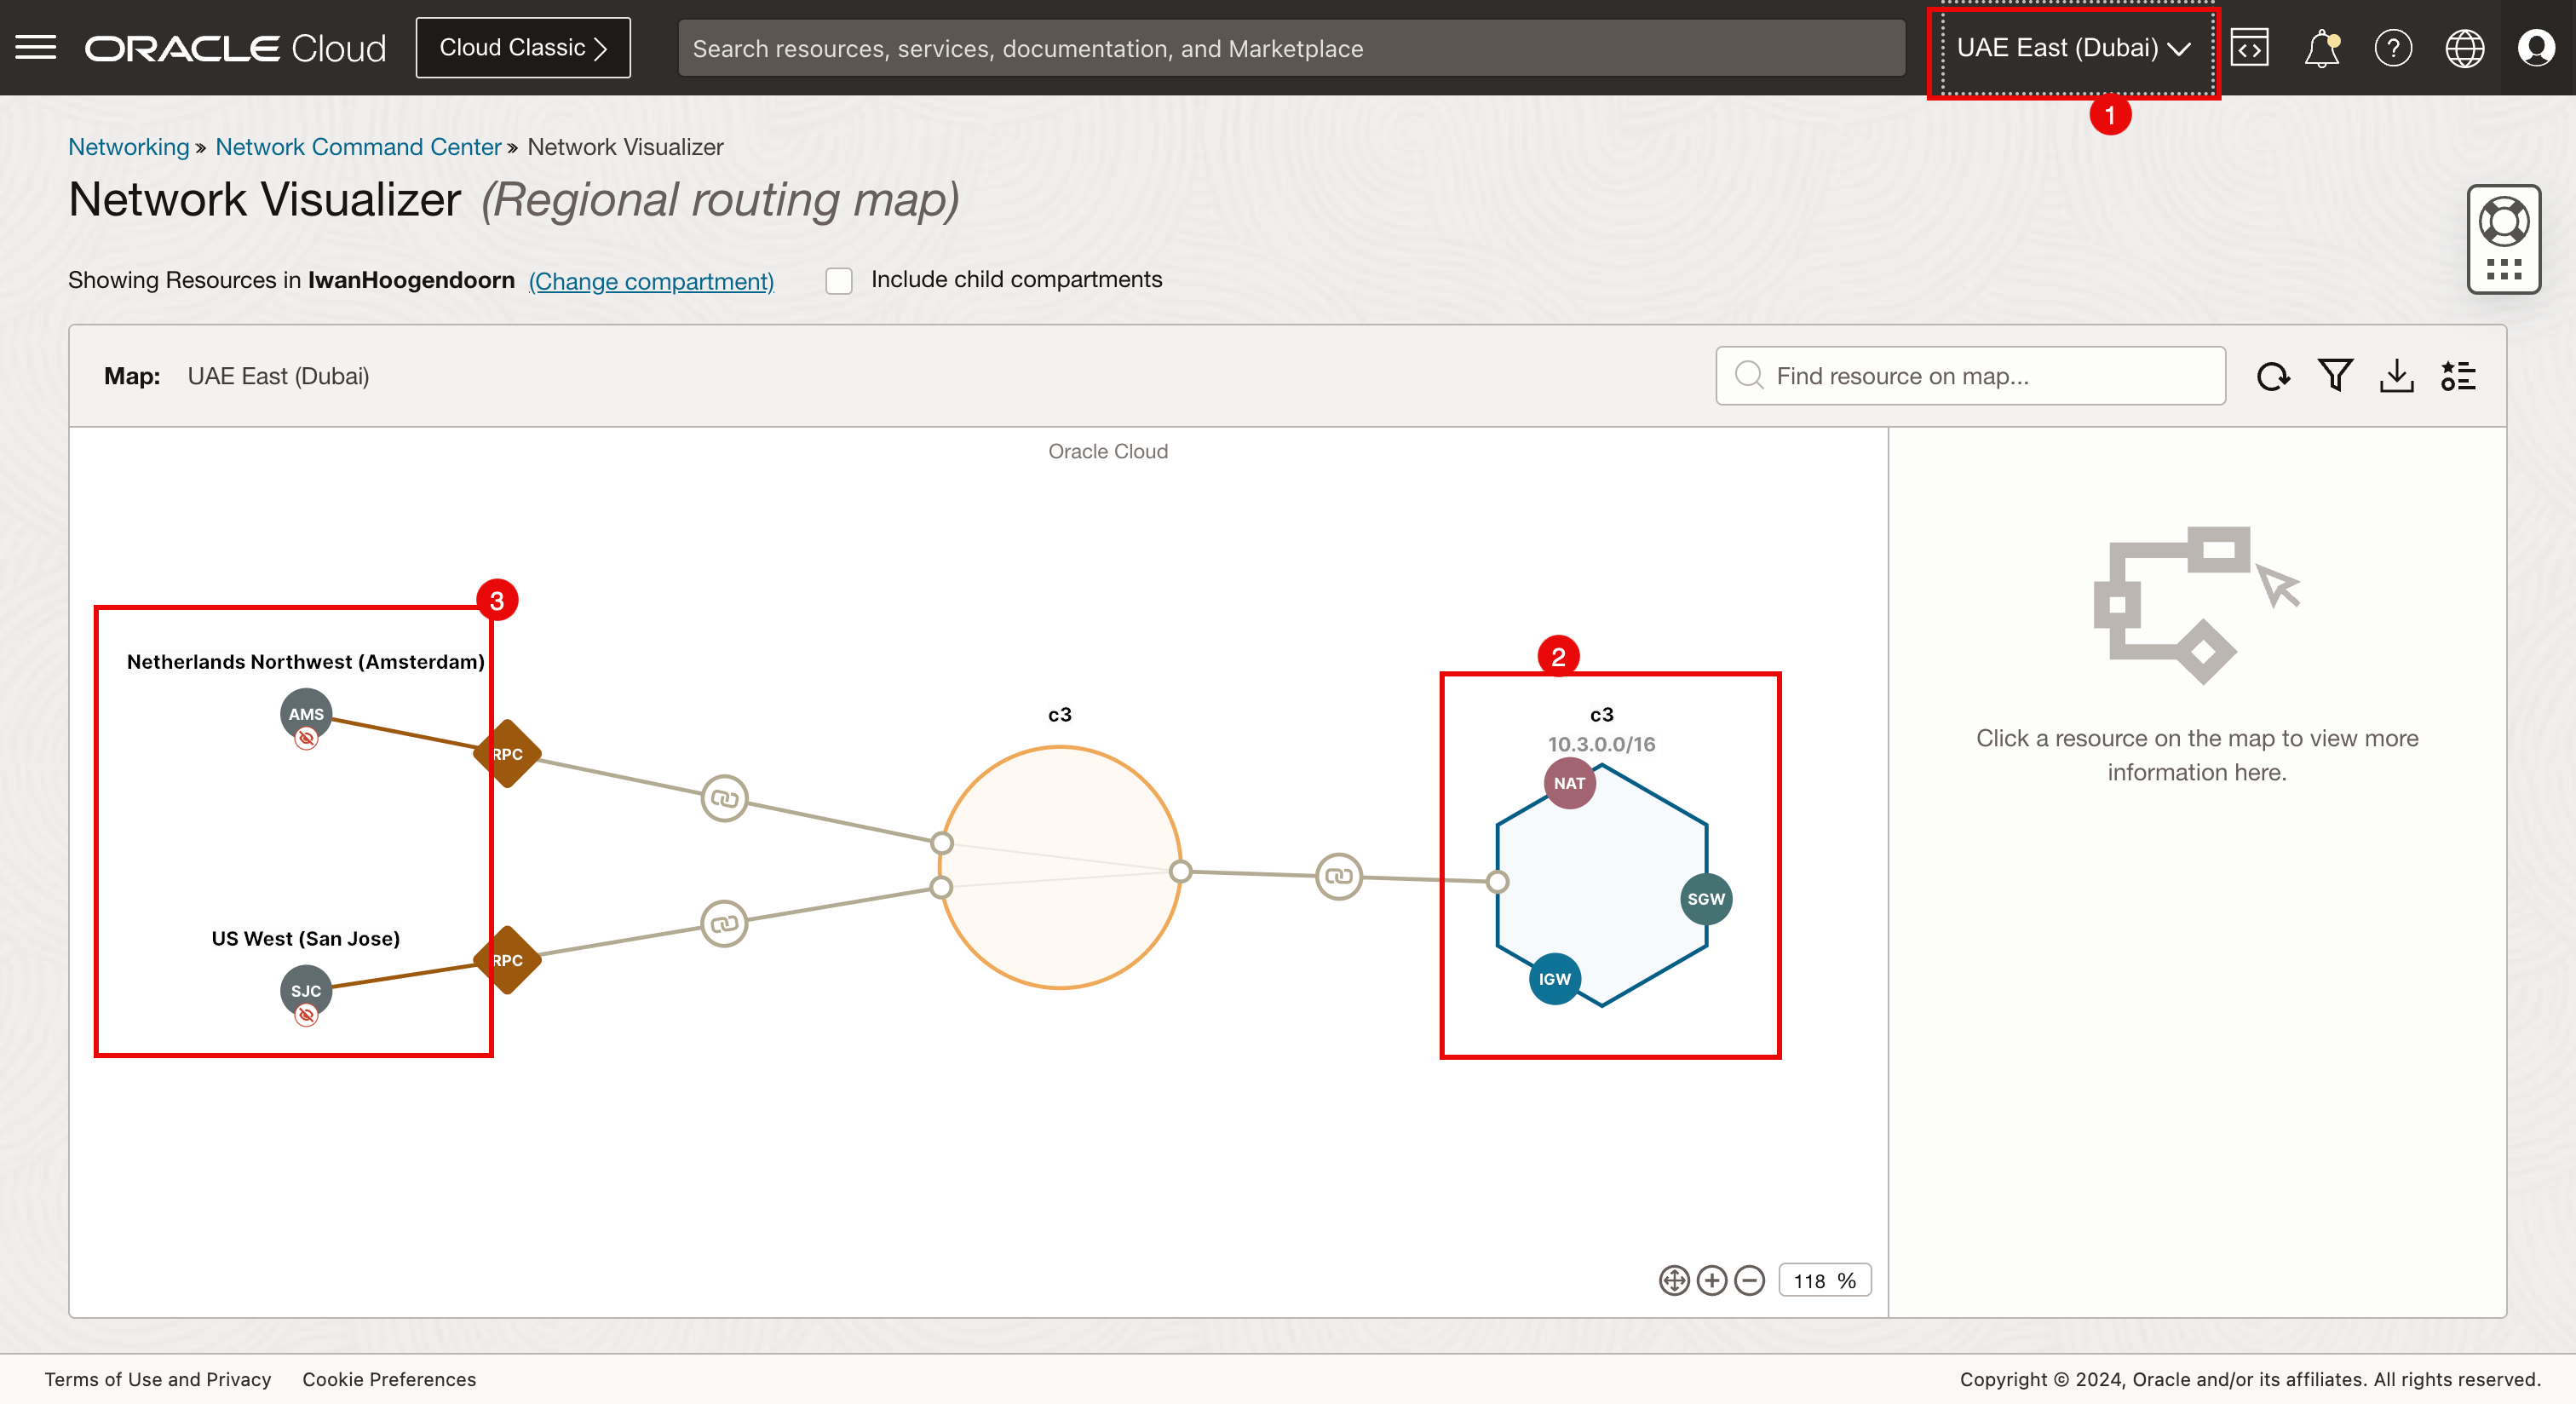Toggle hidden-eye icon under AMS node

(x=306, y=739)
